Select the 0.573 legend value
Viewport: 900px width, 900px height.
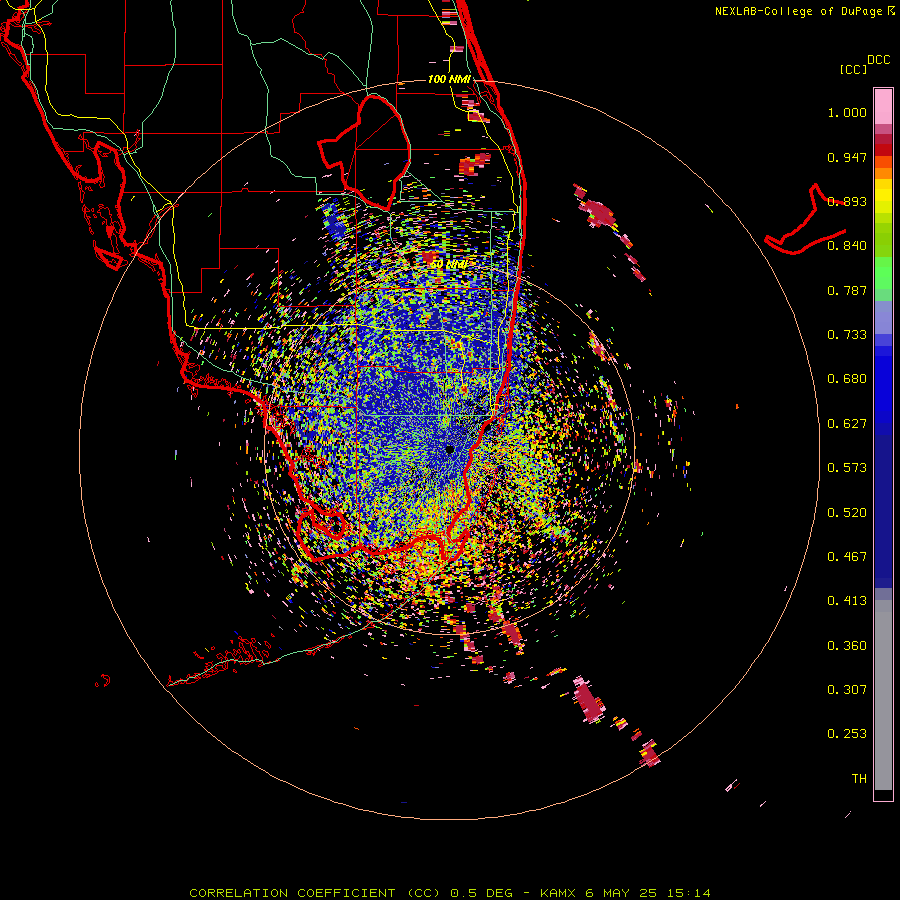(847, 468)
